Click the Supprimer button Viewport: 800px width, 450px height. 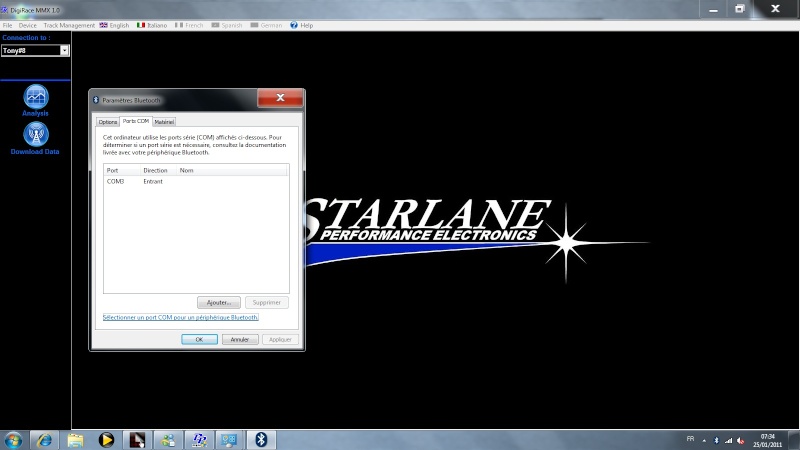[266, 303]
